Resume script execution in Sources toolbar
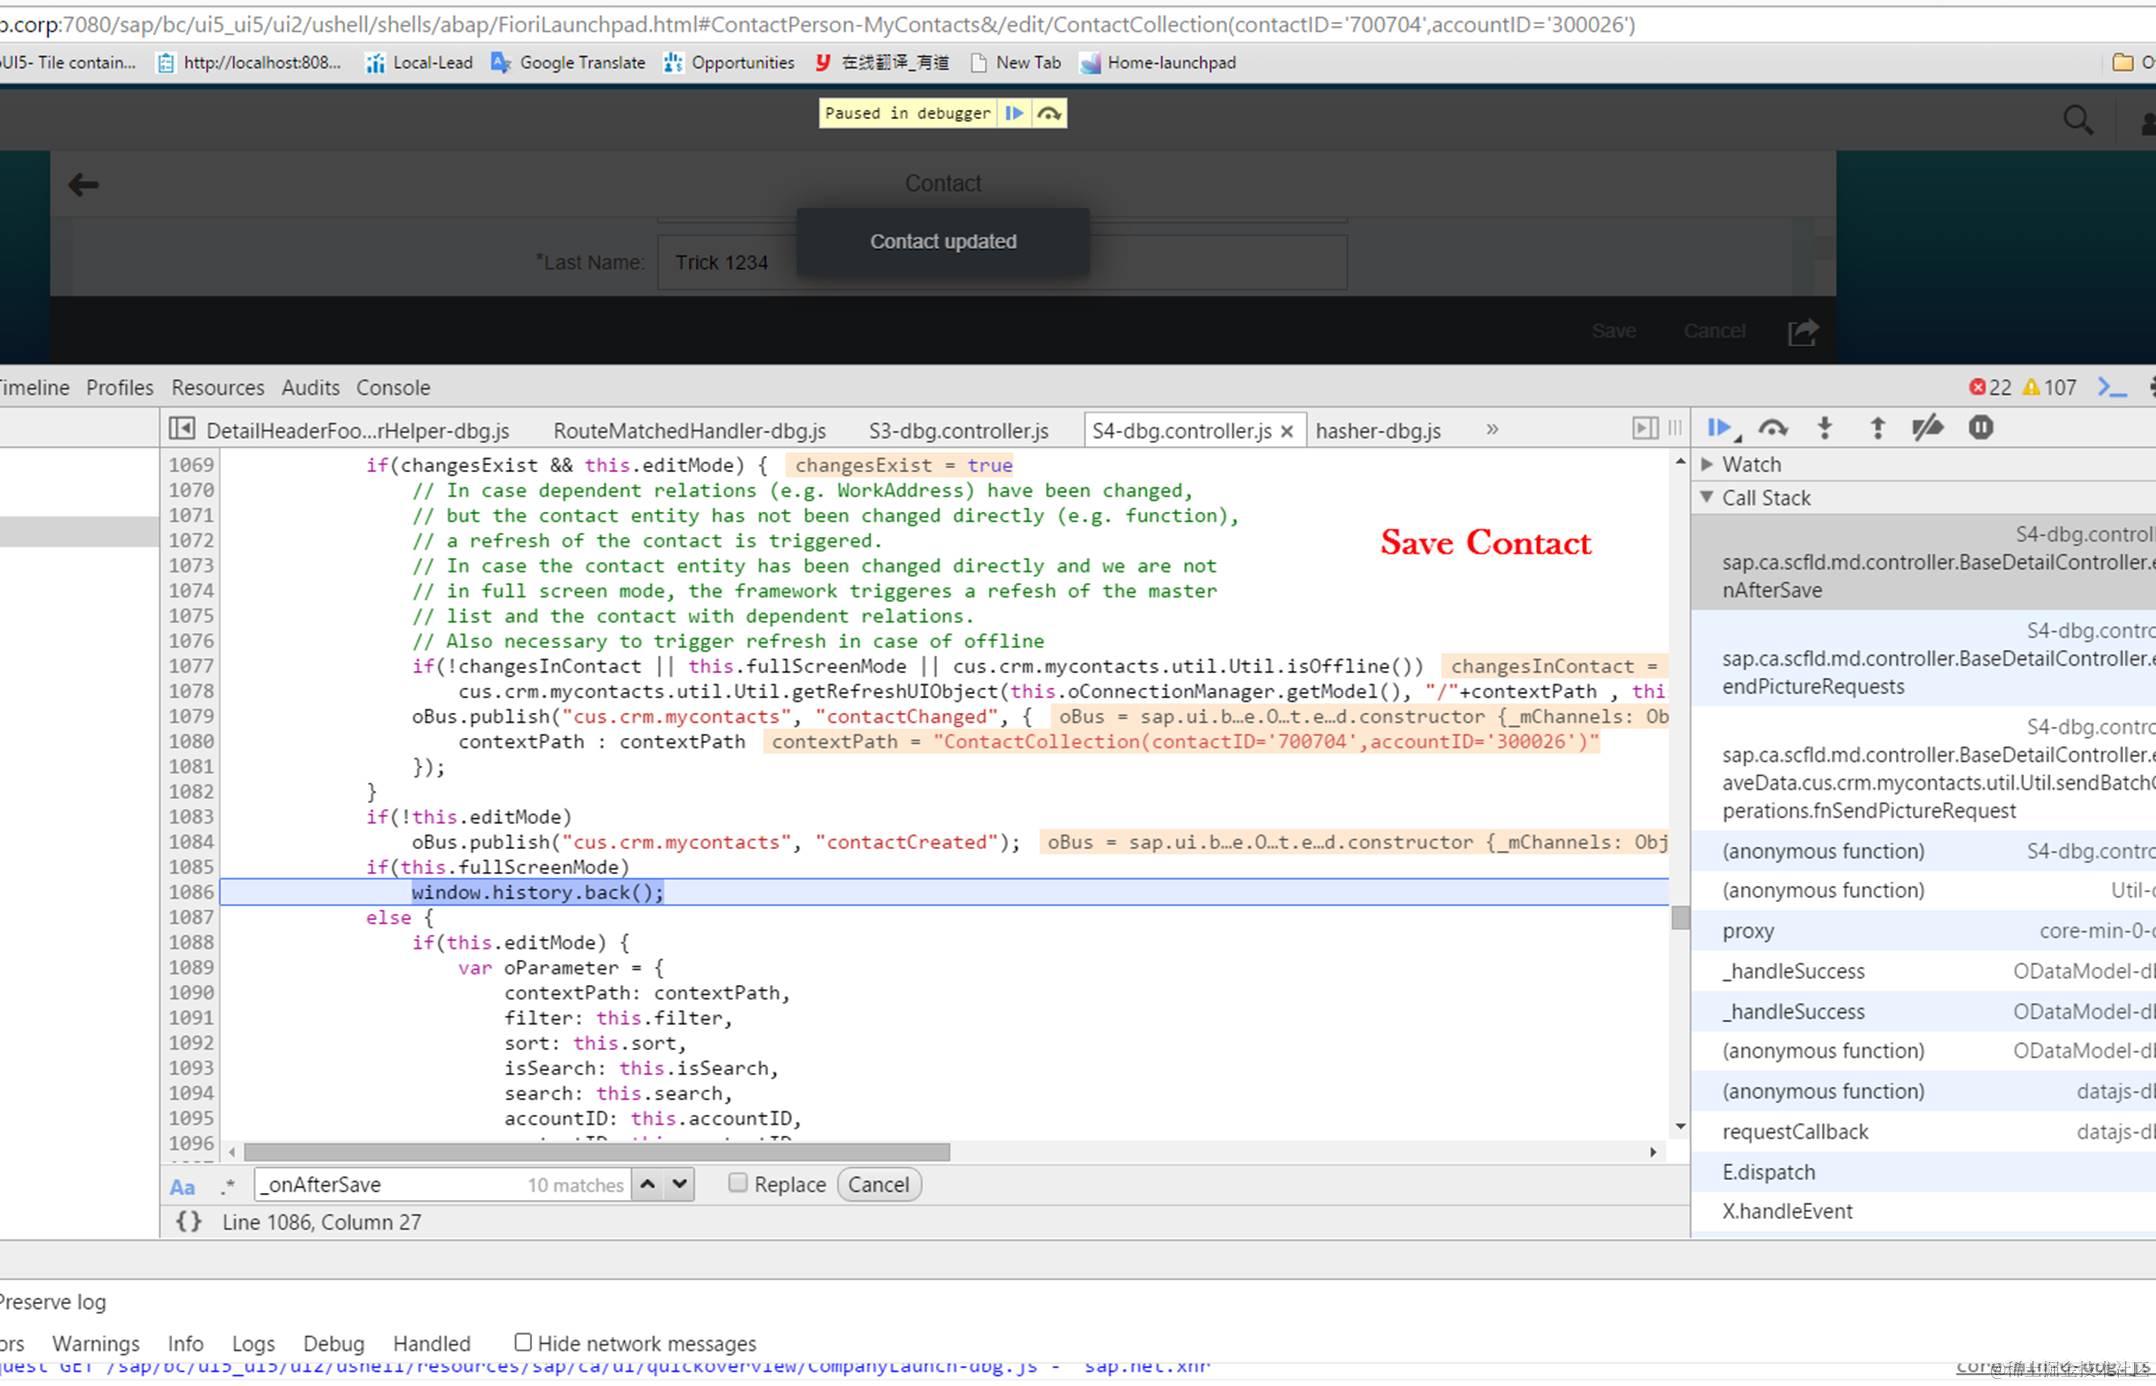 (1718, 429)
